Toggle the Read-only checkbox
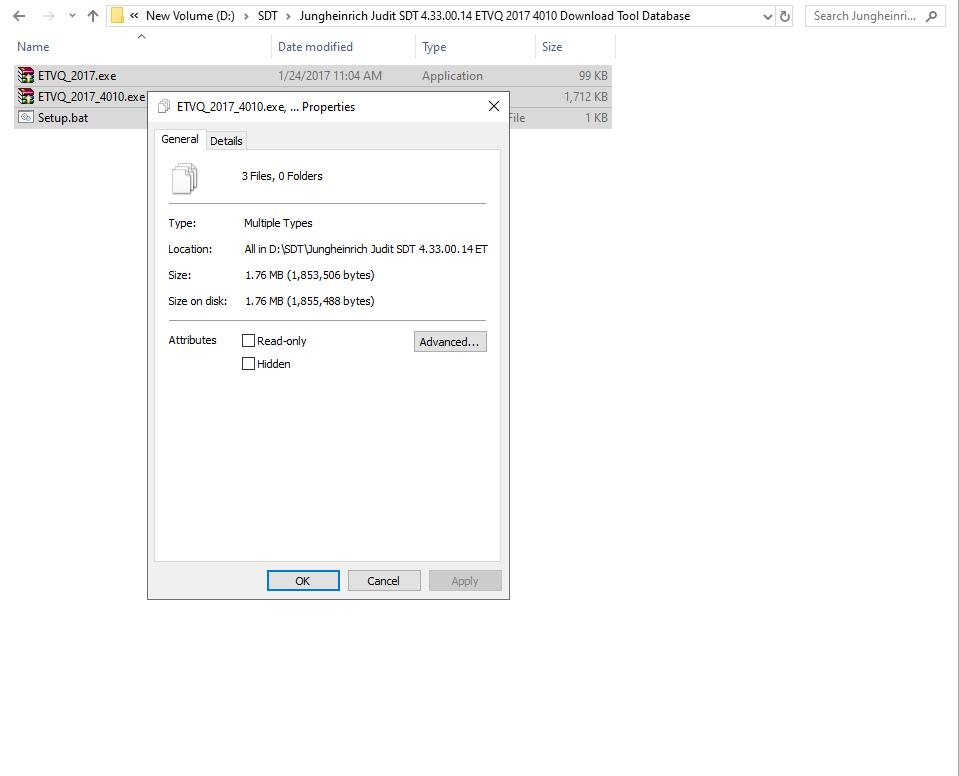The image size is (959, 776). pos(248,341)
